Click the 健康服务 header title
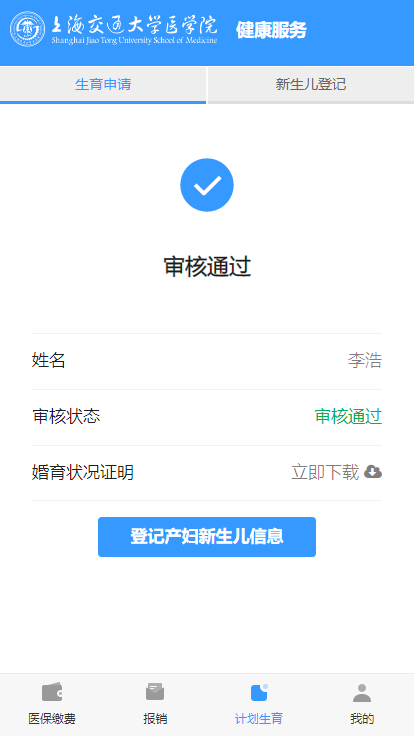Viewport: 414px width, 736px height. click(x=271, y=30)
